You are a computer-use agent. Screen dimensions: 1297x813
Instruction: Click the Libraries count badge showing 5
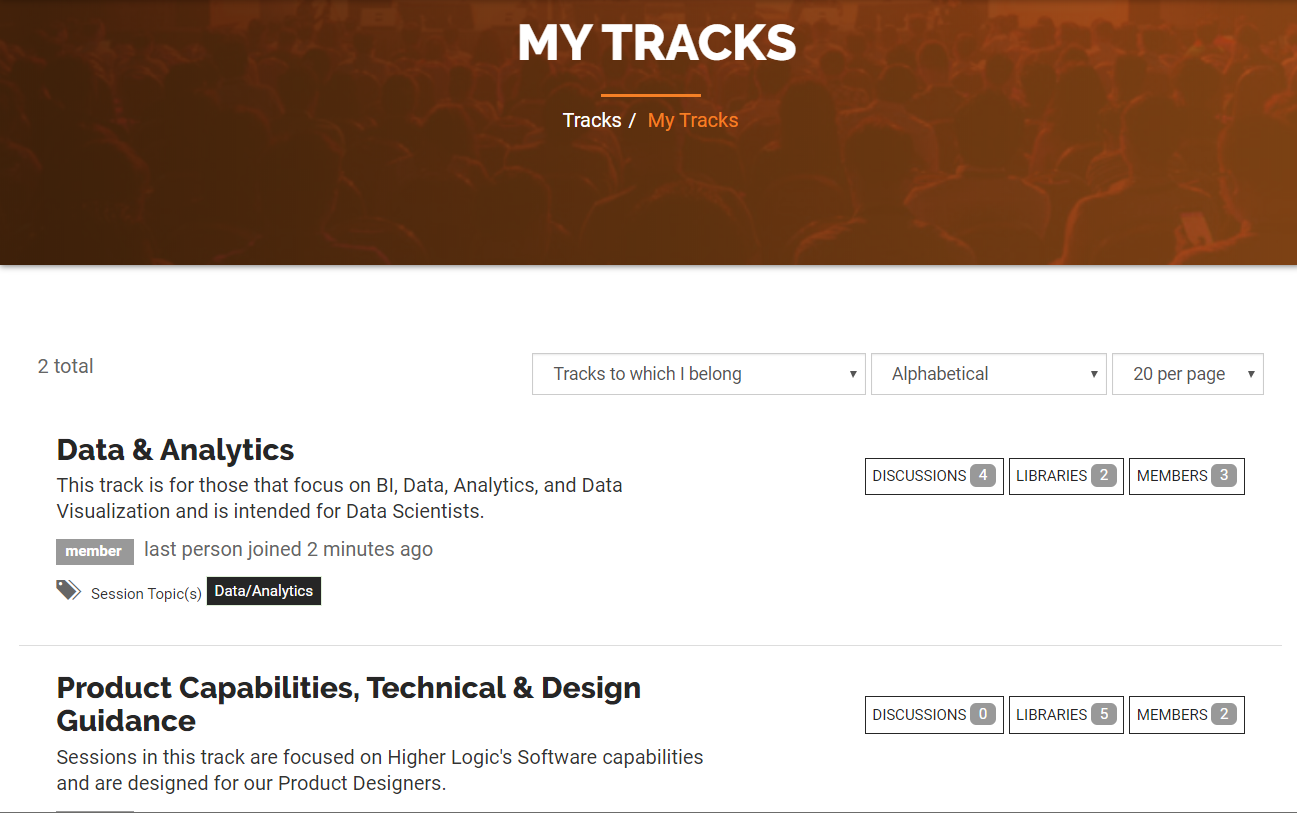click(x=1104, y=715)
